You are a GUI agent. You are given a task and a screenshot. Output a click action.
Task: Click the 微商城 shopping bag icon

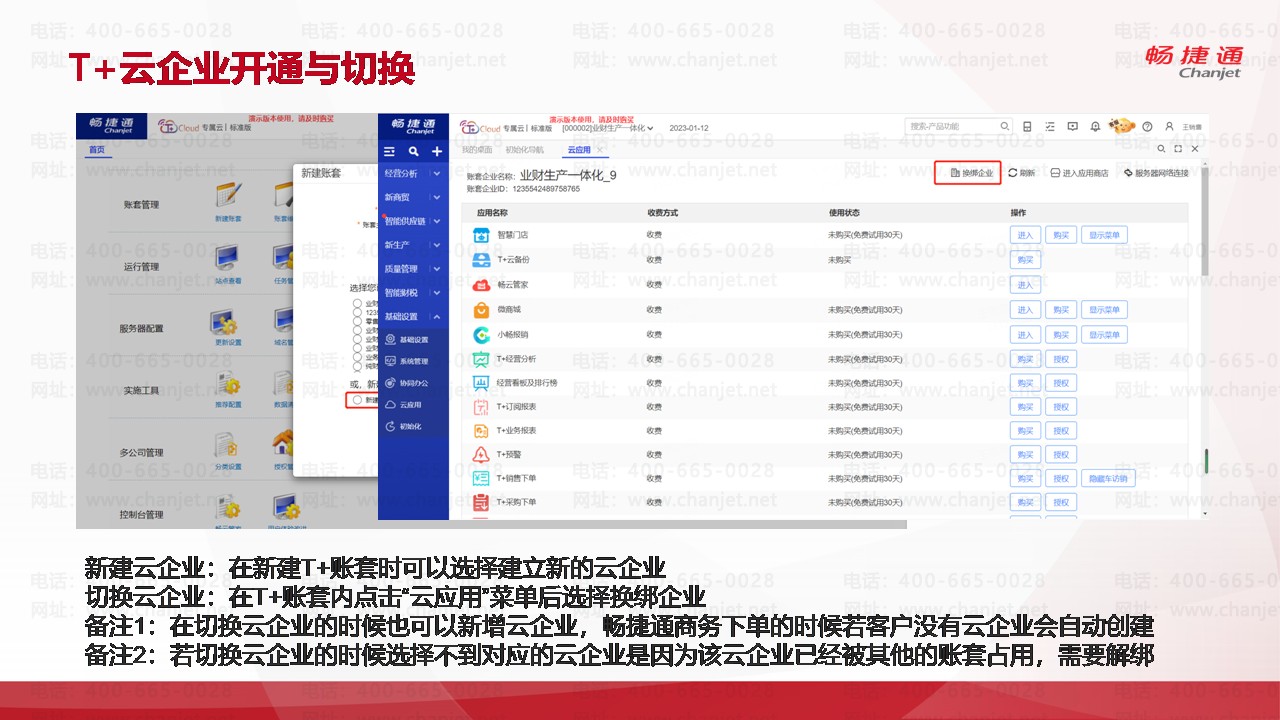tap(480, 309)
